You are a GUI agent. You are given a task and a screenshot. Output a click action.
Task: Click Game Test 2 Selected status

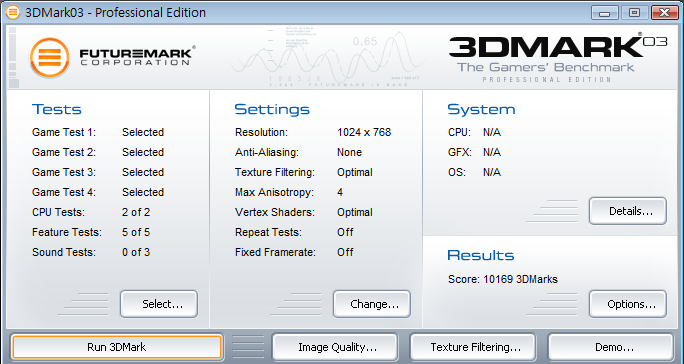click(x=143, y=152)
